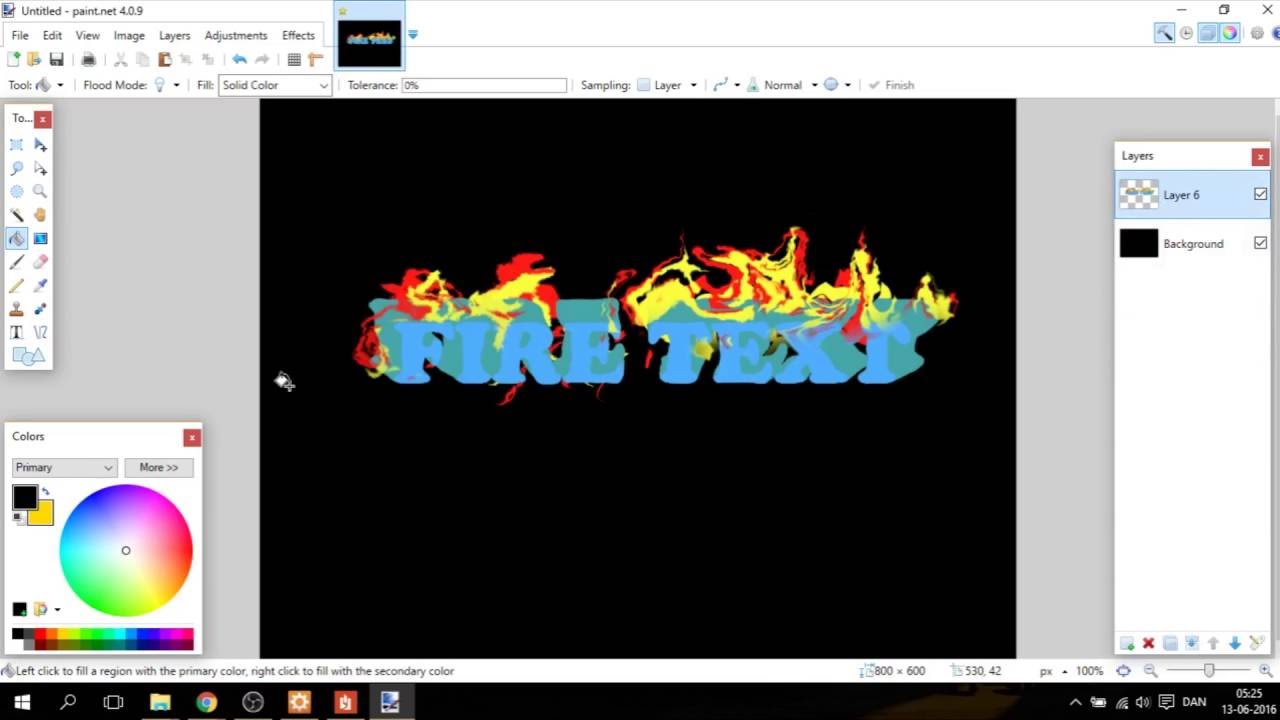Select the Pan hand tool
The height and width of the screenshot is (720, 1280).
click(x=40, y=215)
